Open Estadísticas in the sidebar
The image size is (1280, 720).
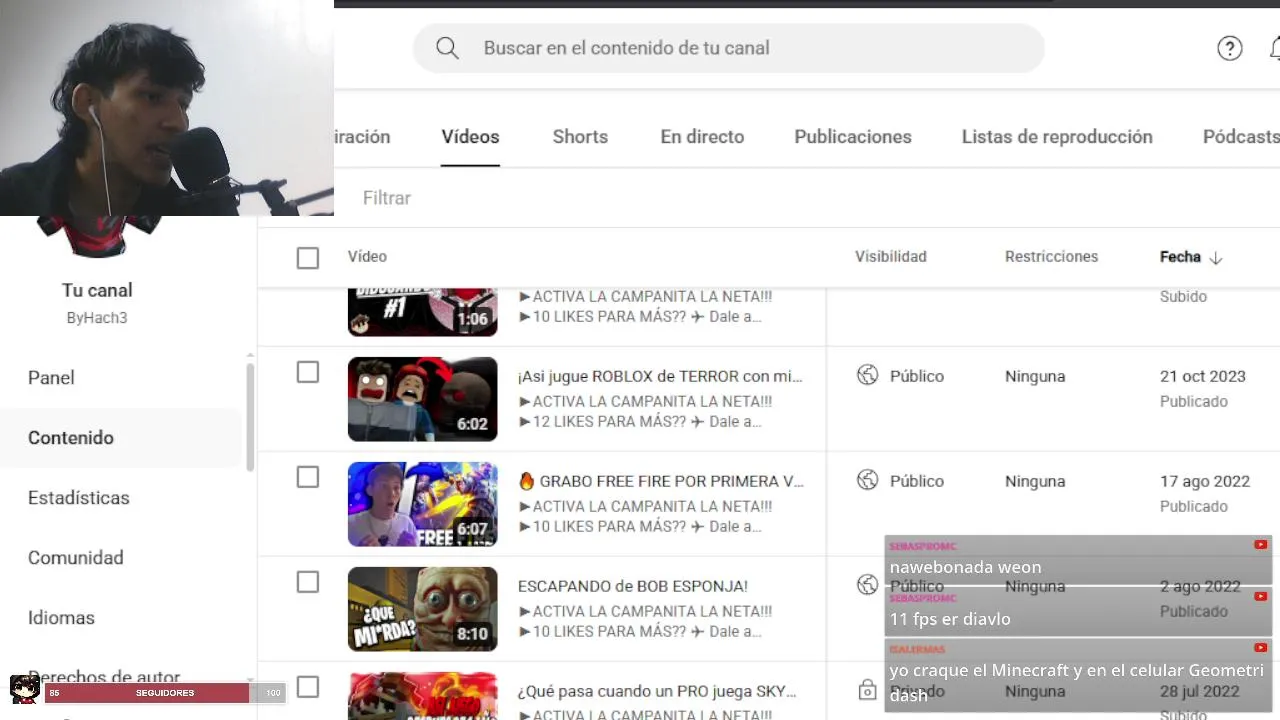[79, 498]
